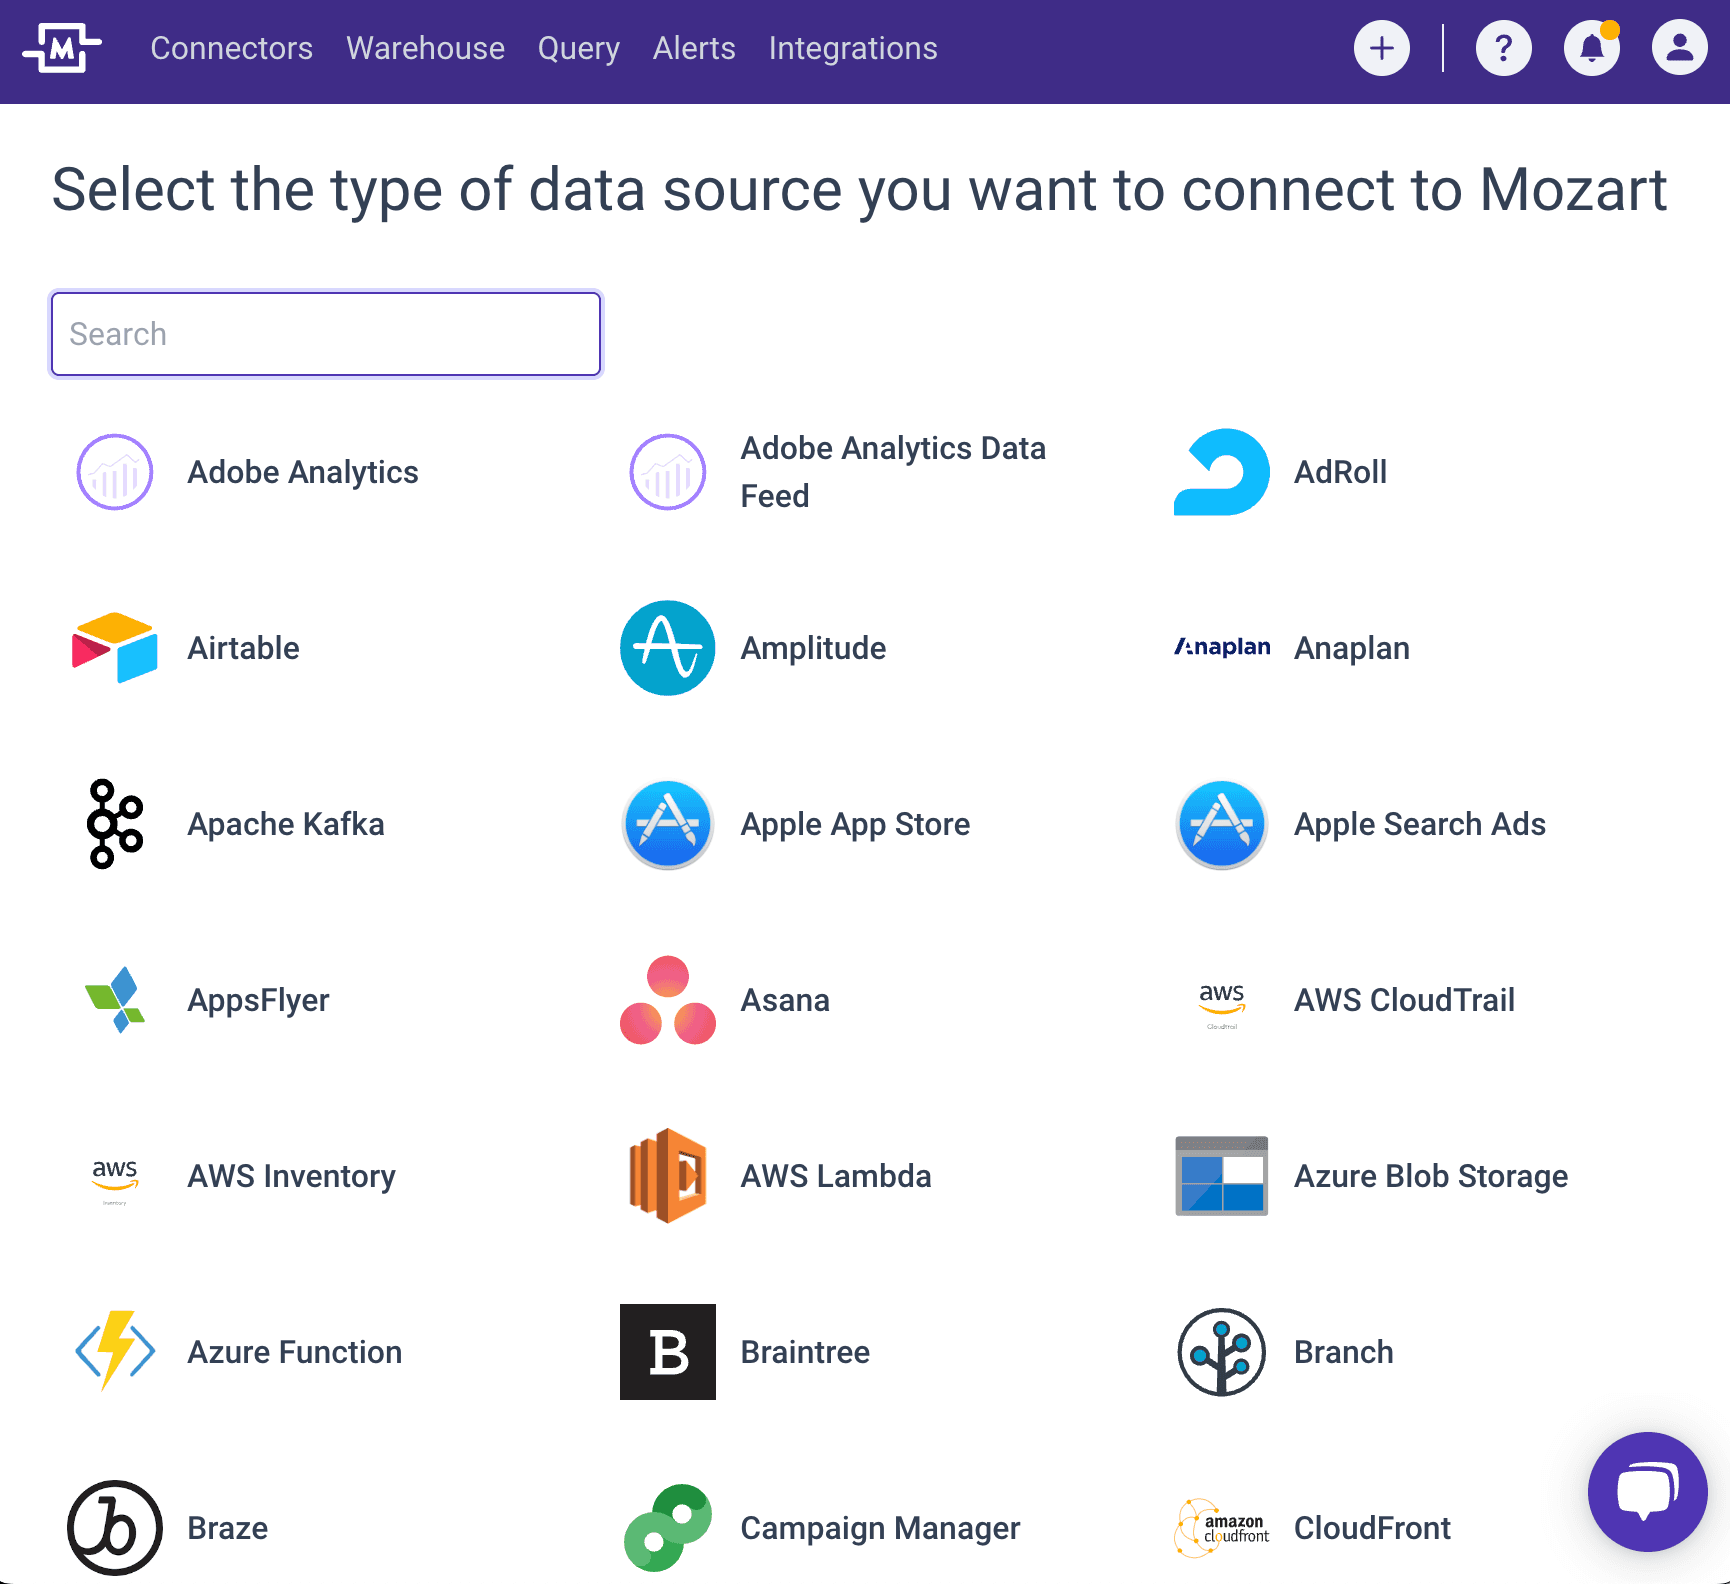This screenshot has width=1730, height=1584.
Task: Focus the Search data sources field
Action: [326, 334]
